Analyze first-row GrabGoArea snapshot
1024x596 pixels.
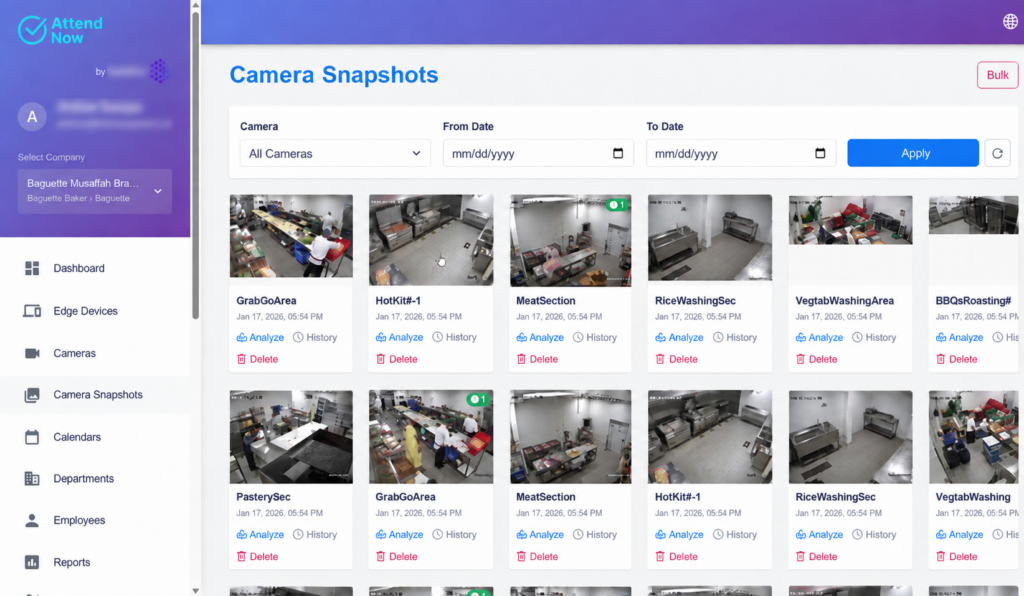(x=260, y=337)
